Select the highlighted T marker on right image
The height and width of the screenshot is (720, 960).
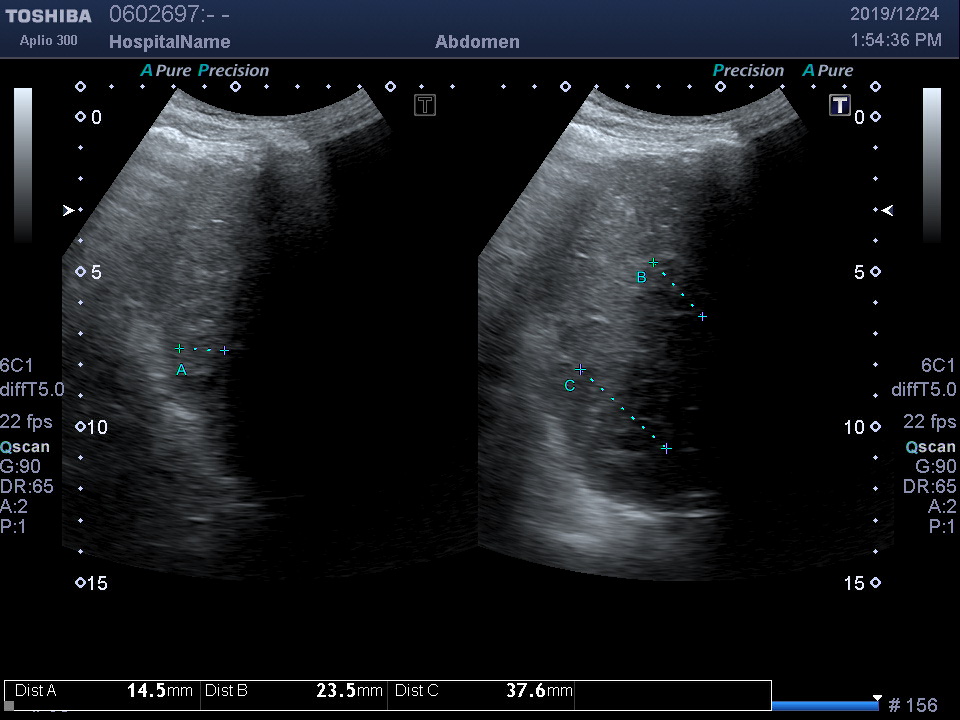click(839, 105)
